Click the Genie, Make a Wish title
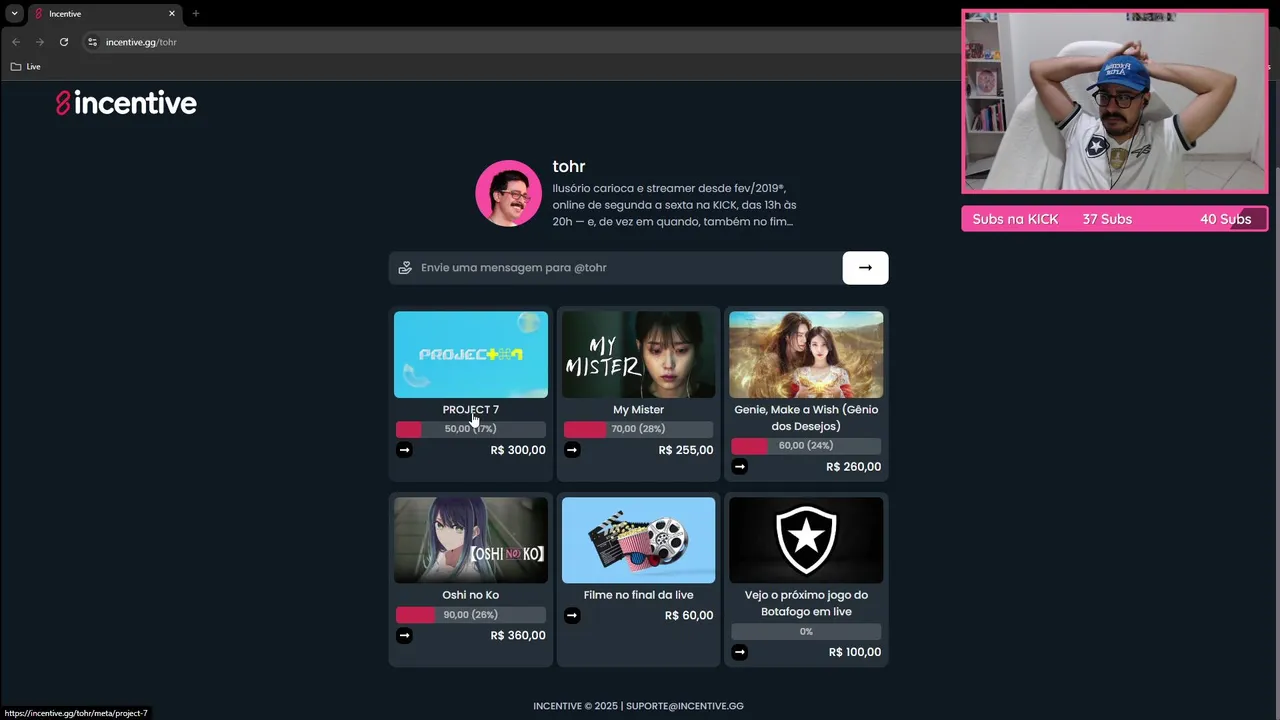The height and width of the screenshot is (720, 1280). click(x=806, y=418)
